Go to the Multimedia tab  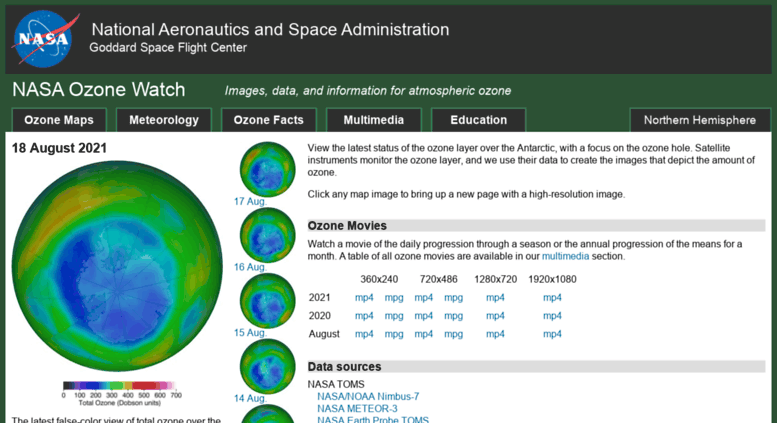pyautogui.click(x=374, y=120)
